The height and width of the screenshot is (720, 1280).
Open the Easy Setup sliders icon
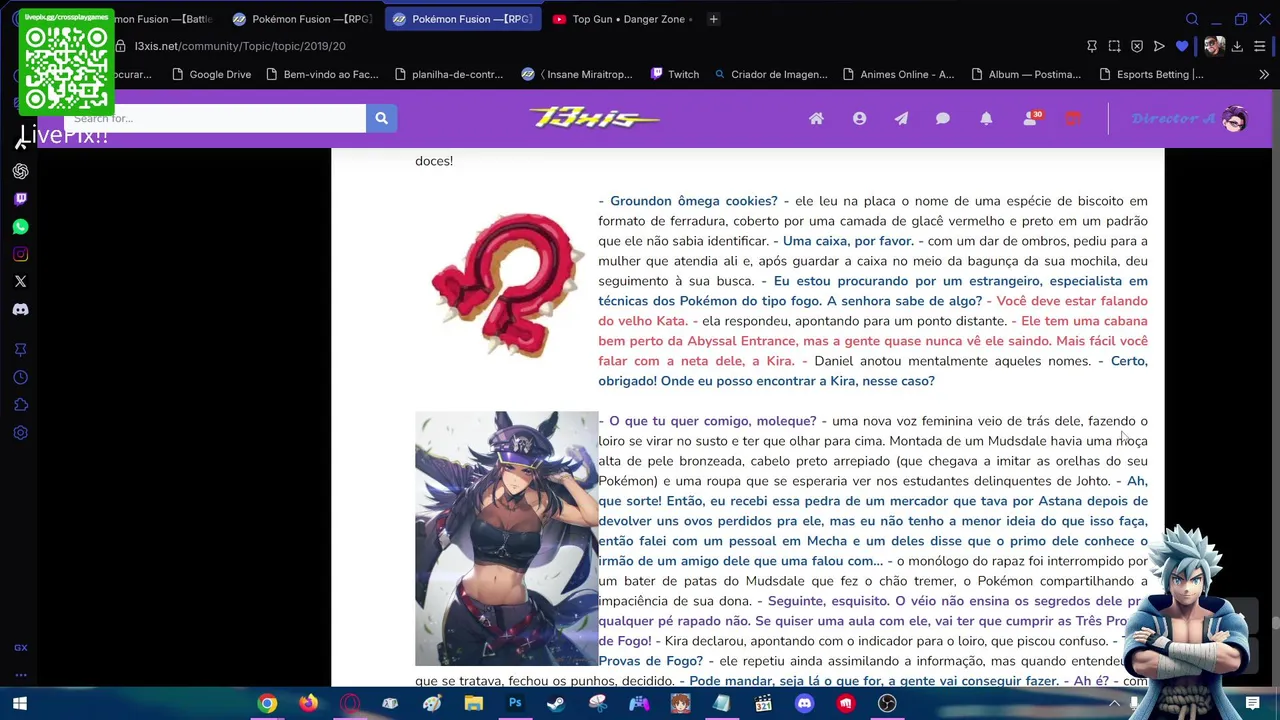[x=1260, y=46]
